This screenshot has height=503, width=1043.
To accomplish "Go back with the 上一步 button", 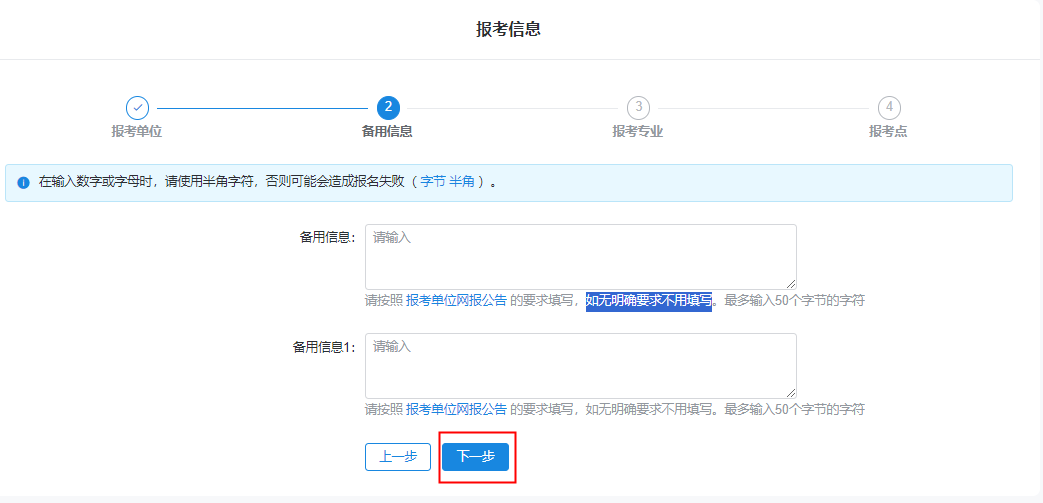I will tap(398, 456).
